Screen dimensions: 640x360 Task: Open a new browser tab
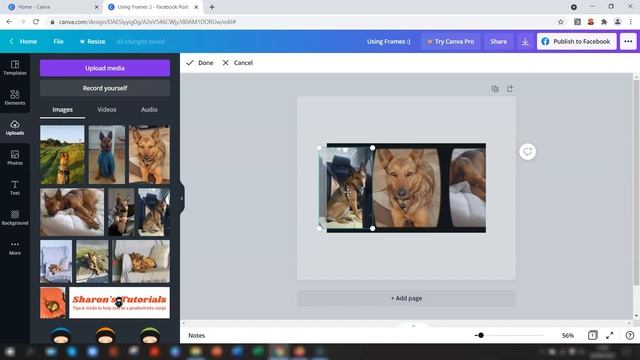(x=212, y=7)
